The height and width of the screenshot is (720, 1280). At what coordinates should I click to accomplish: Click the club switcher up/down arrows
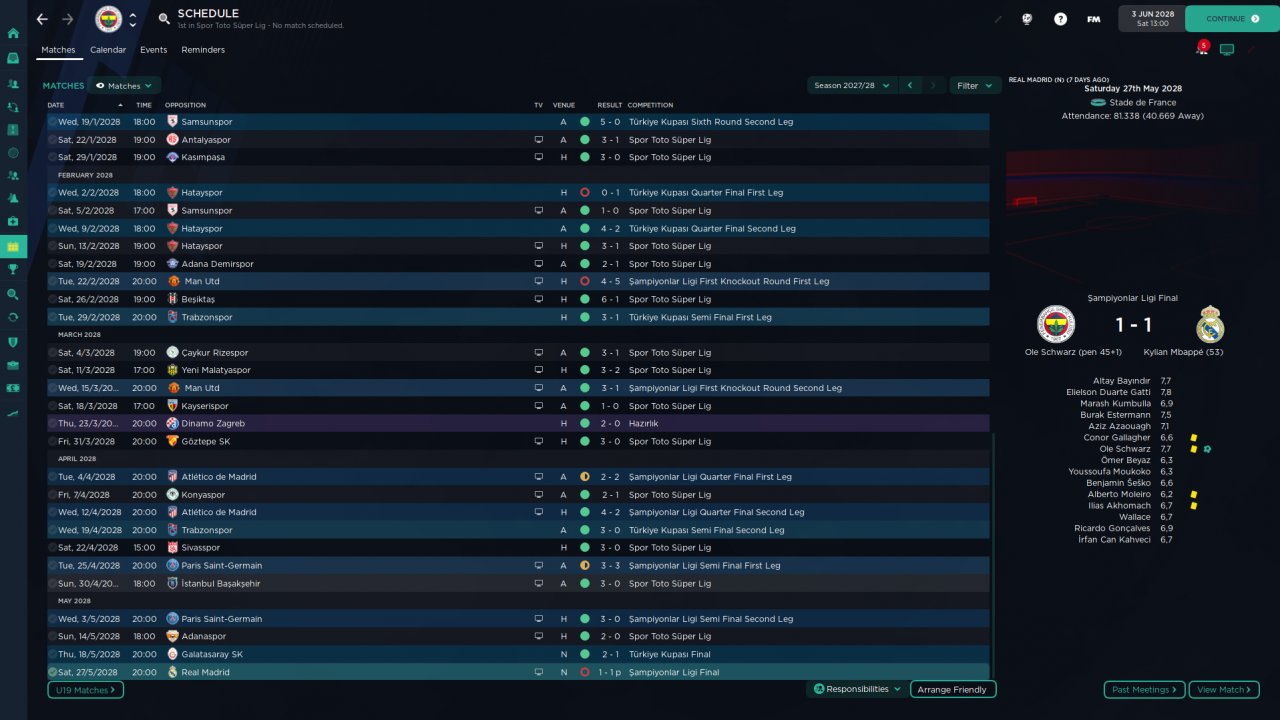[x=132, y=19]
